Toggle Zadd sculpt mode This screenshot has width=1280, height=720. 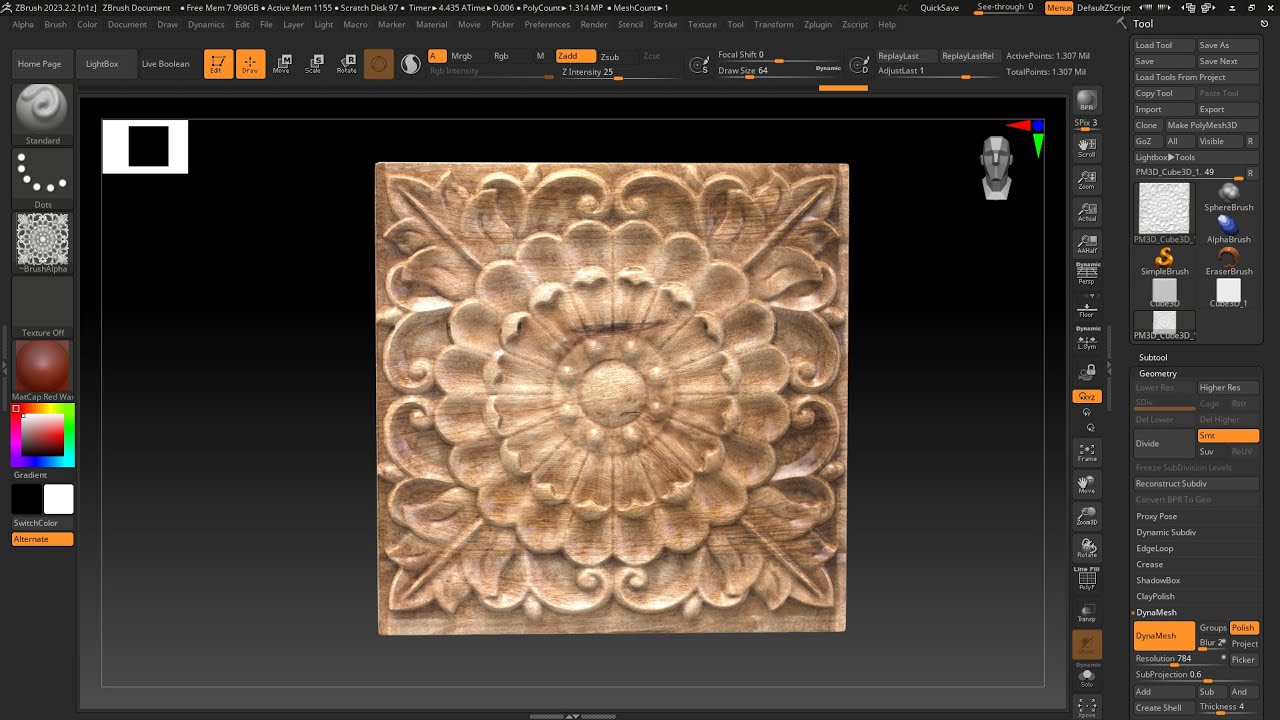click(x=575, y=56)
